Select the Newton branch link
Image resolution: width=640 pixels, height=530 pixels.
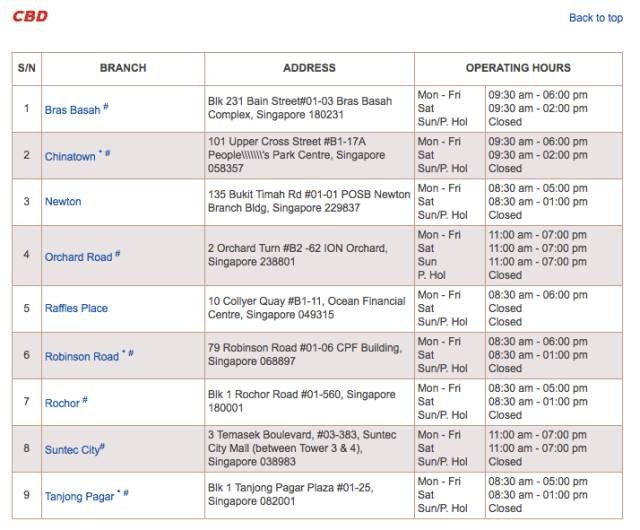[63, 202]
